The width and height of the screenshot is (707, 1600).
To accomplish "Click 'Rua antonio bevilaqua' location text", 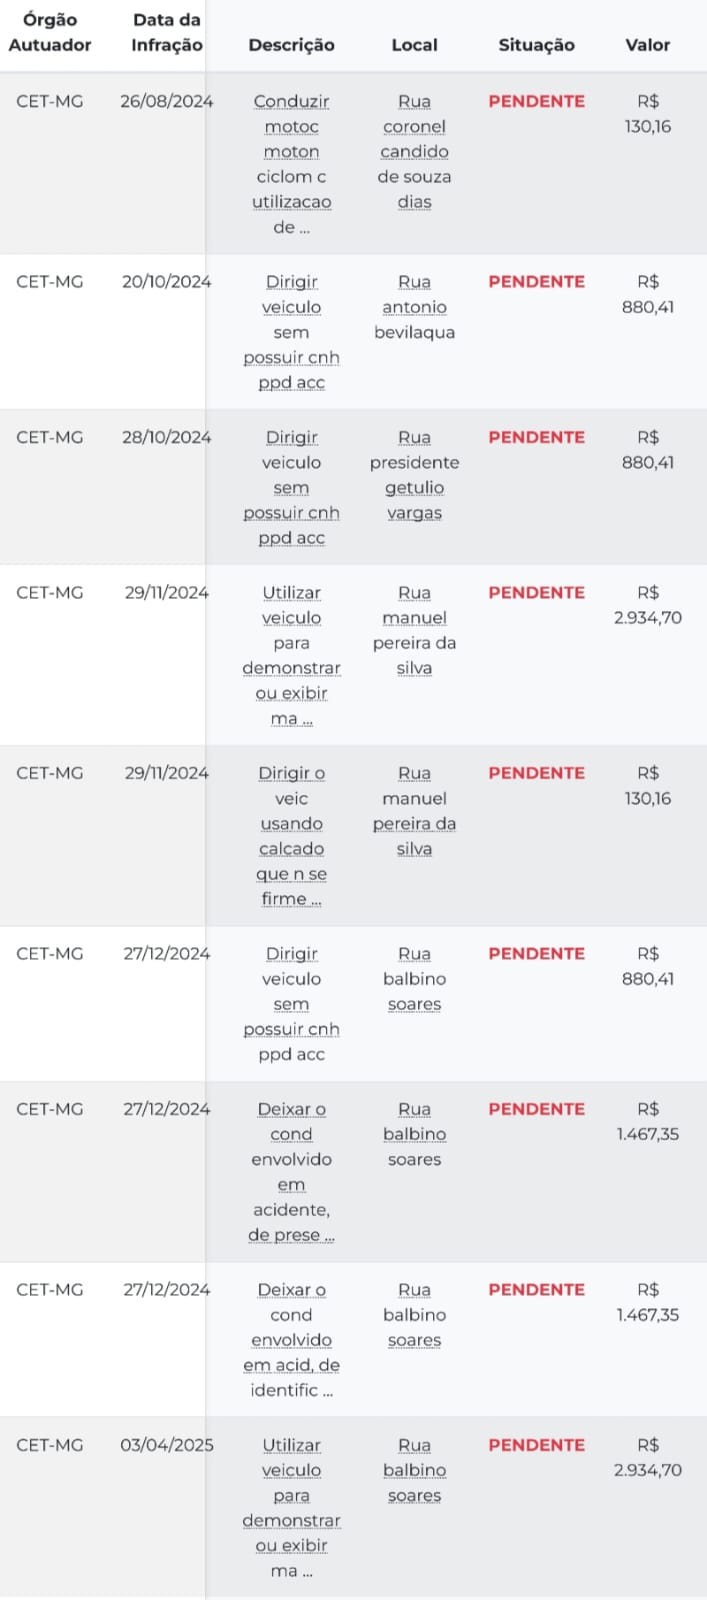I will click(414, 307).
